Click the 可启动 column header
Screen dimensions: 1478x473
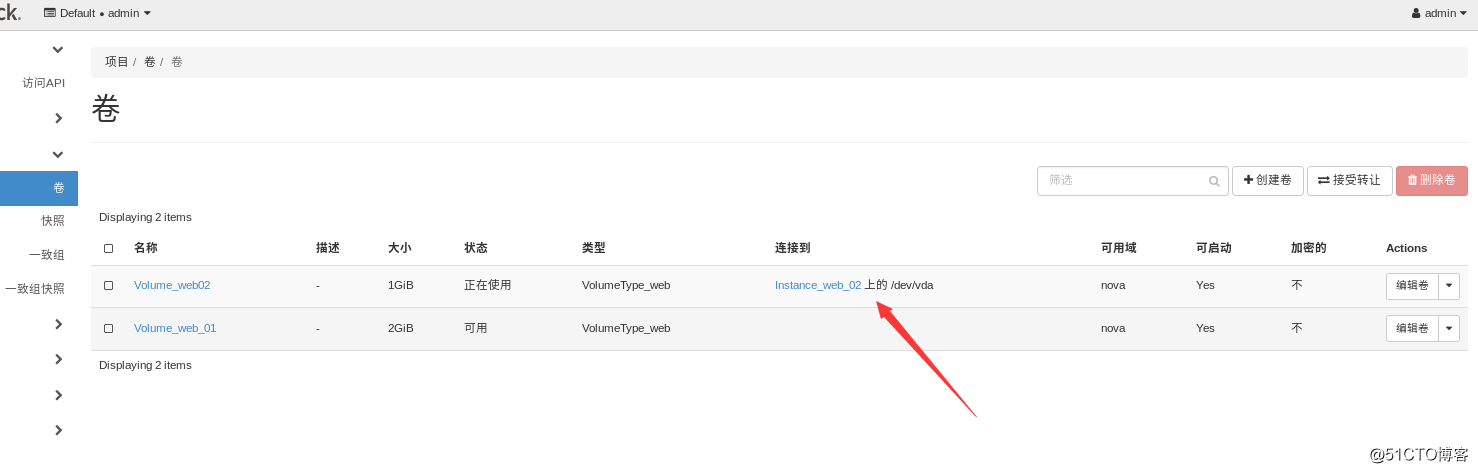click(1214, 248)
